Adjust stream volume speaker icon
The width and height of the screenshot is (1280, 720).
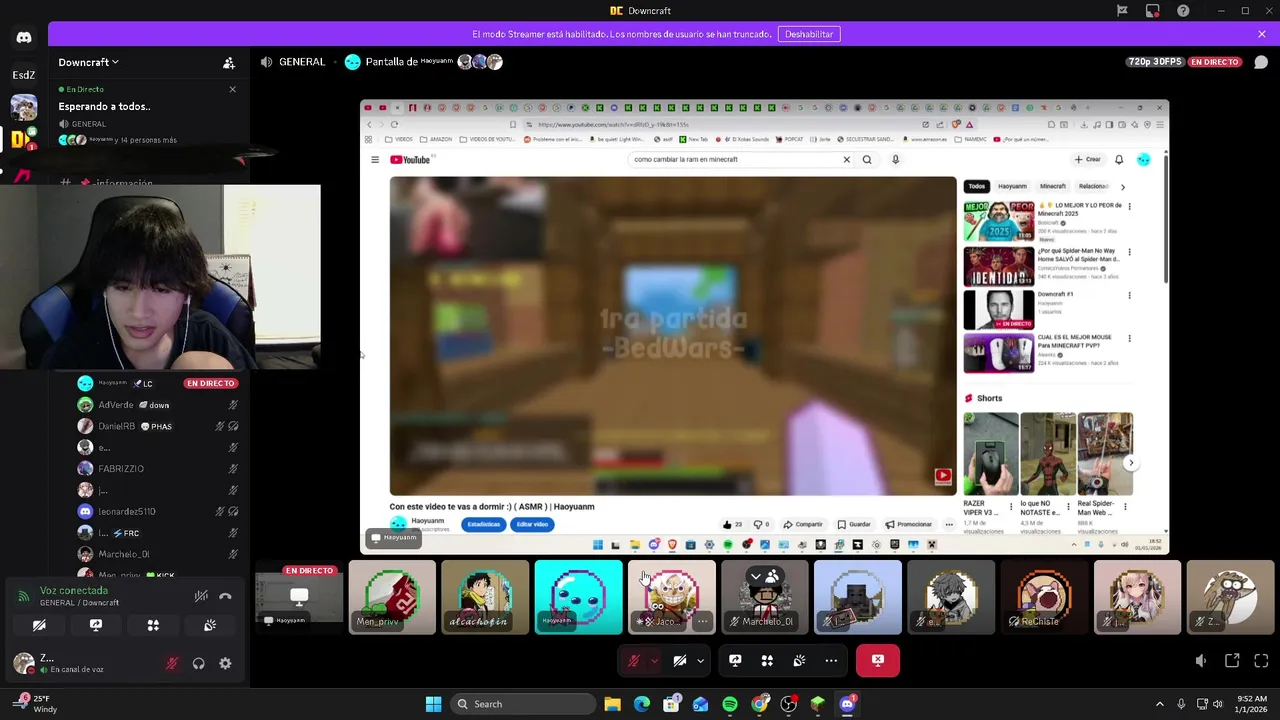click(1201, 661)
